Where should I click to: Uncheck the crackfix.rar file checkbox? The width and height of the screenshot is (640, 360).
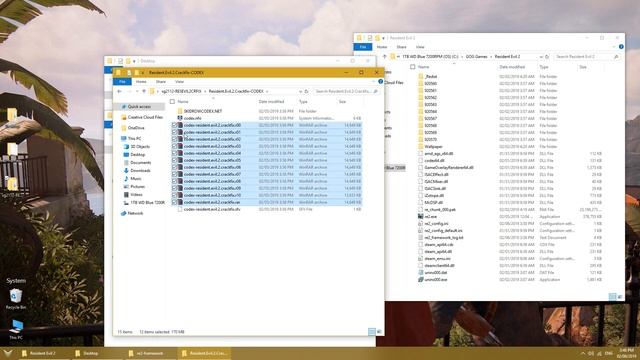pyautogui.click(x=174, y=202)
